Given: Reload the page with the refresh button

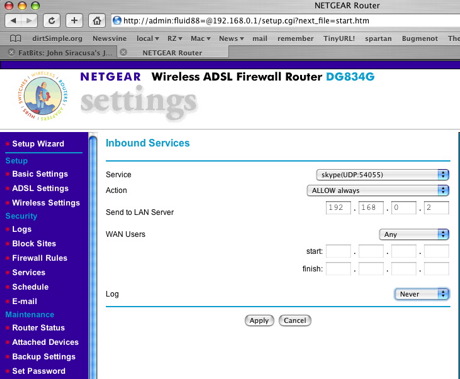Looking at the screenshot, I should click(52, 21).
